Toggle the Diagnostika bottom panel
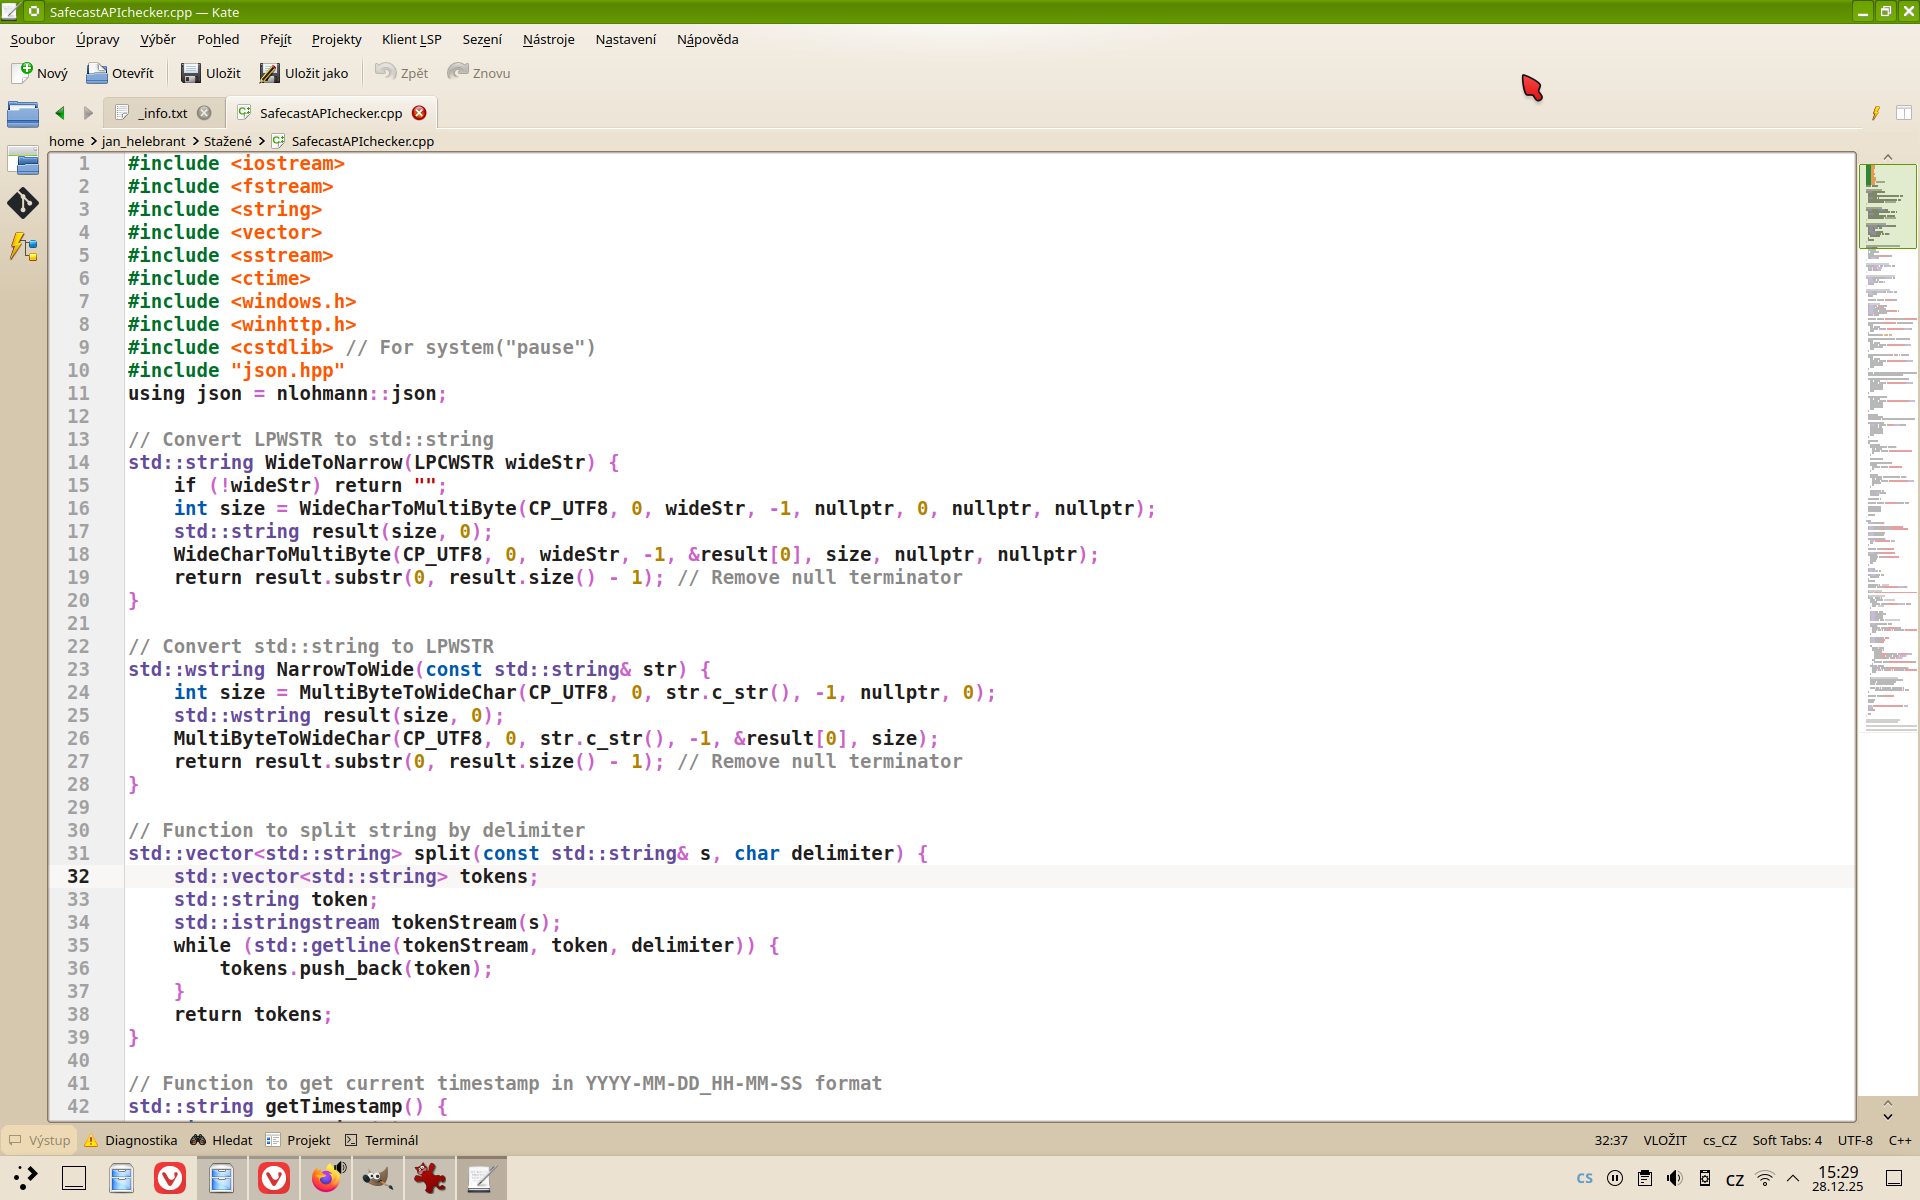1920x1200 pixels. [x=131, y=1140]
